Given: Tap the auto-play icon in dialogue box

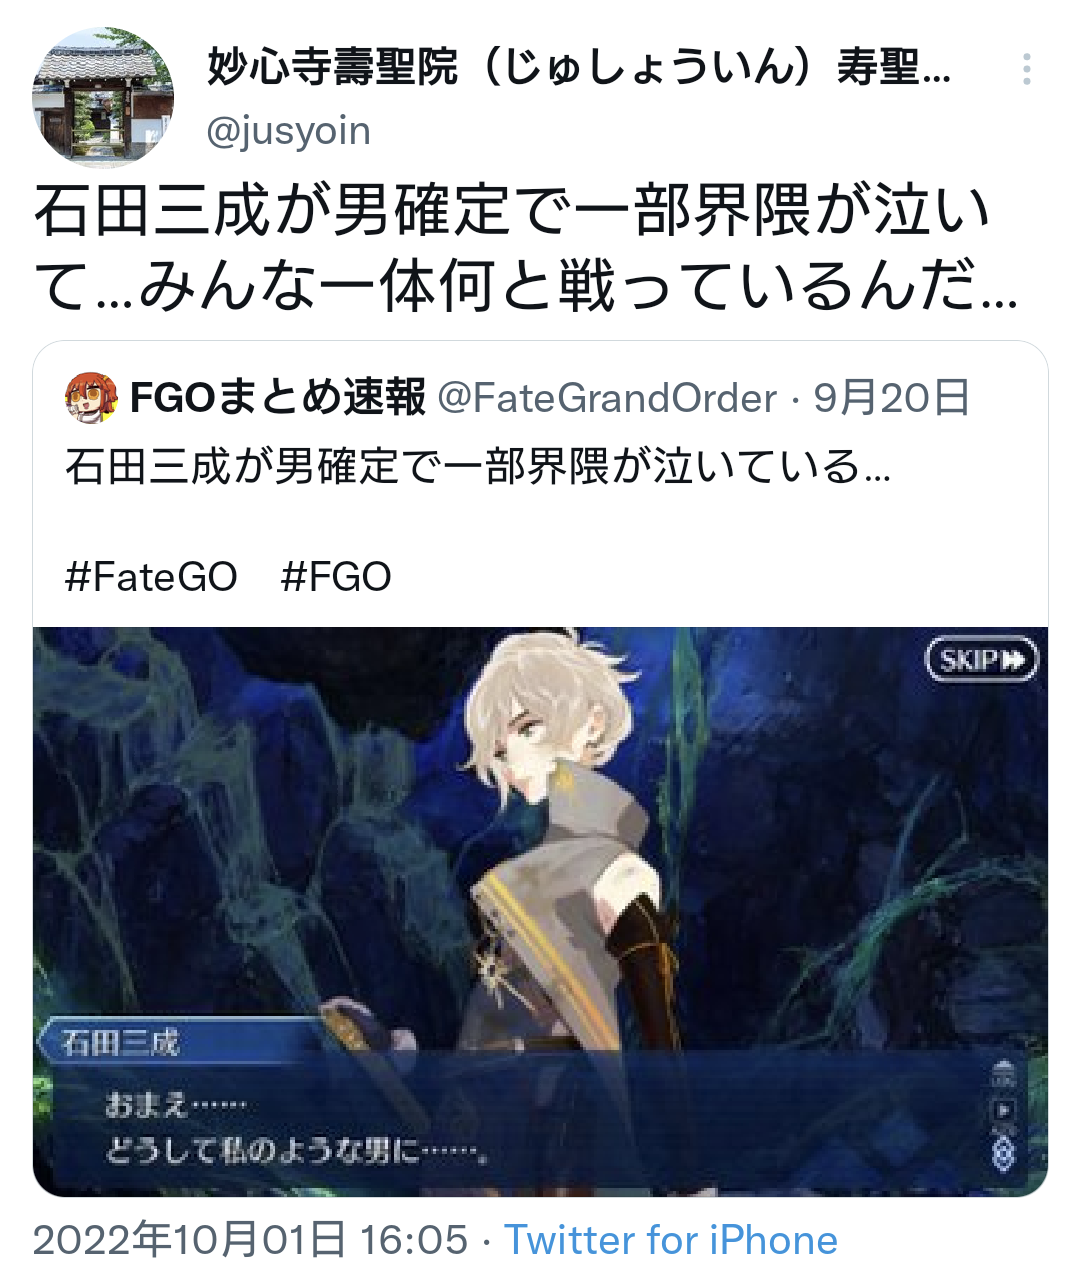Looking at the screenshot, I should (1004, 1110).
